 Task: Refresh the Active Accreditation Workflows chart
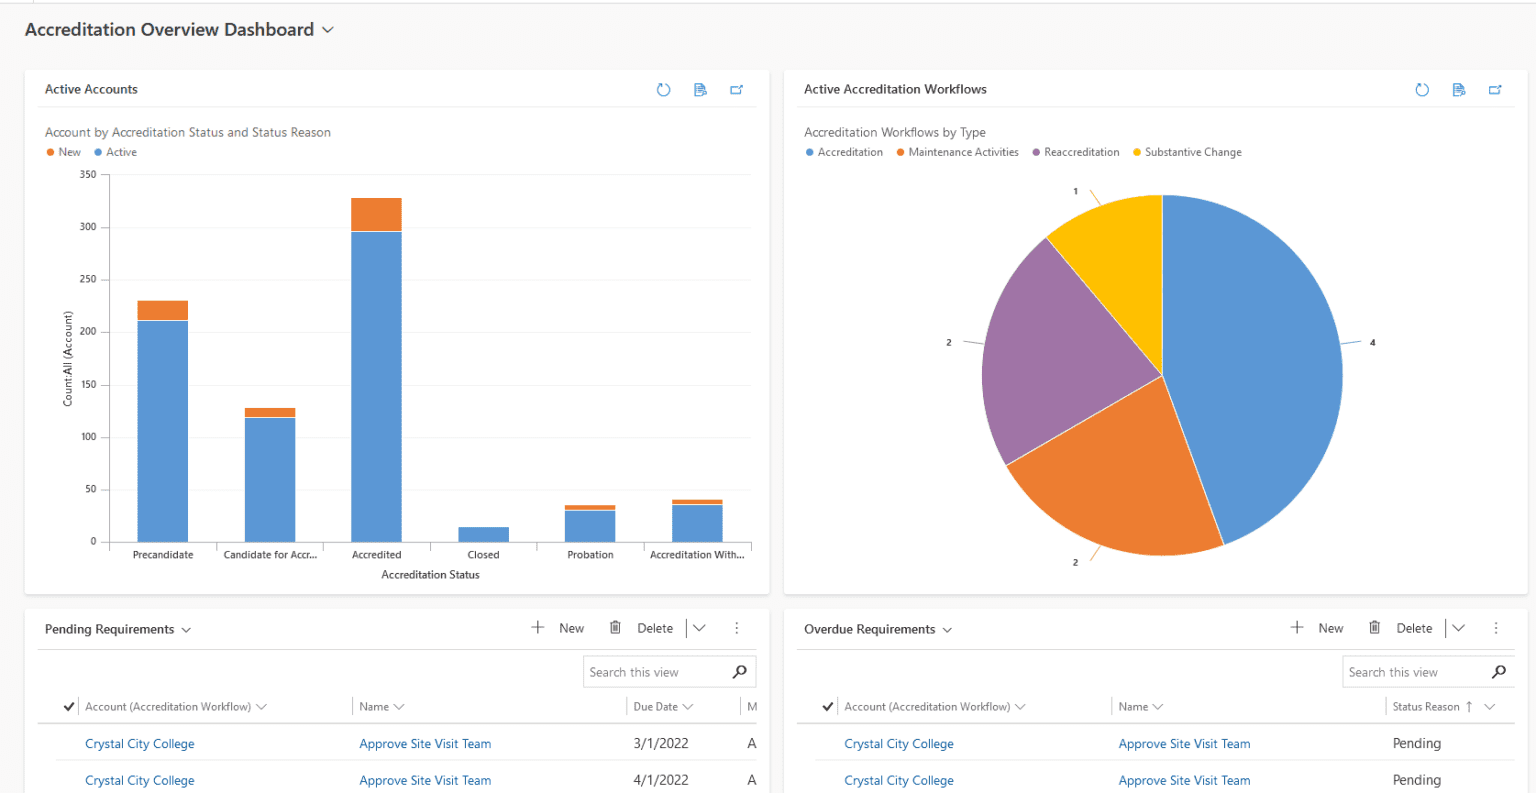click(x=1422, y=89)
